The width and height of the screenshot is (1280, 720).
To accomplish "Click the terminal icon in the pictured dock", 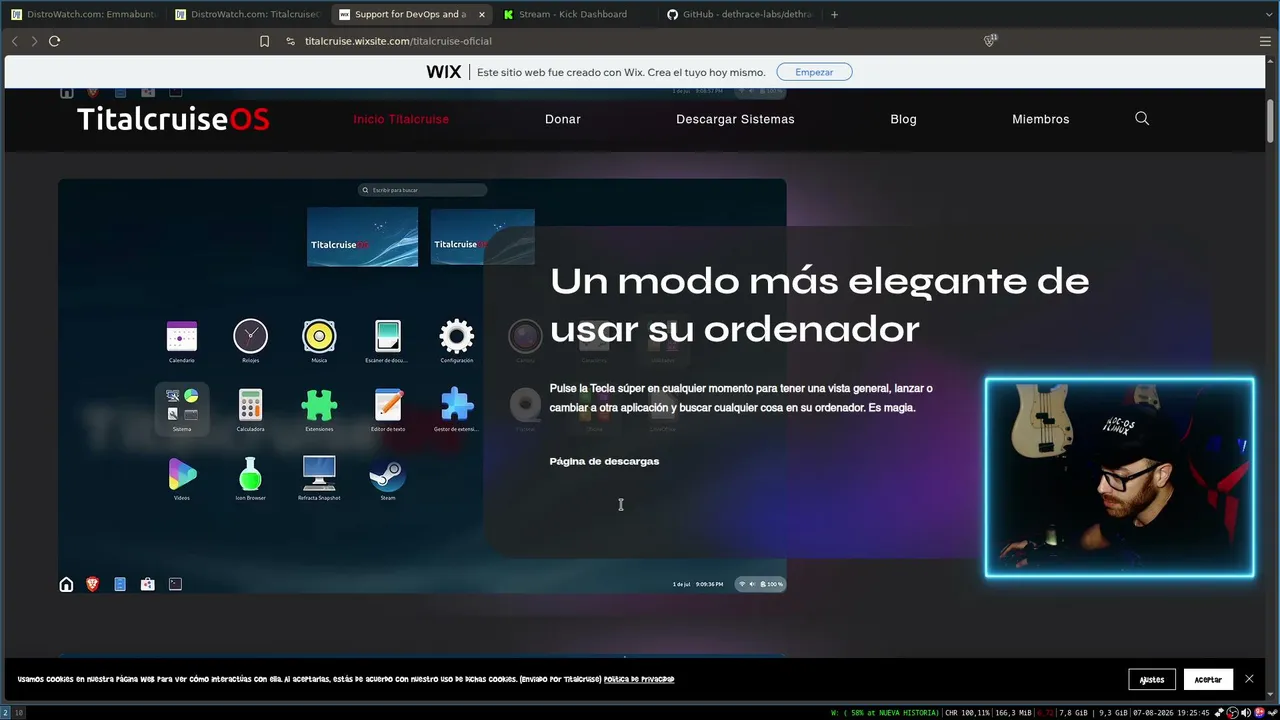I will 175,584.
